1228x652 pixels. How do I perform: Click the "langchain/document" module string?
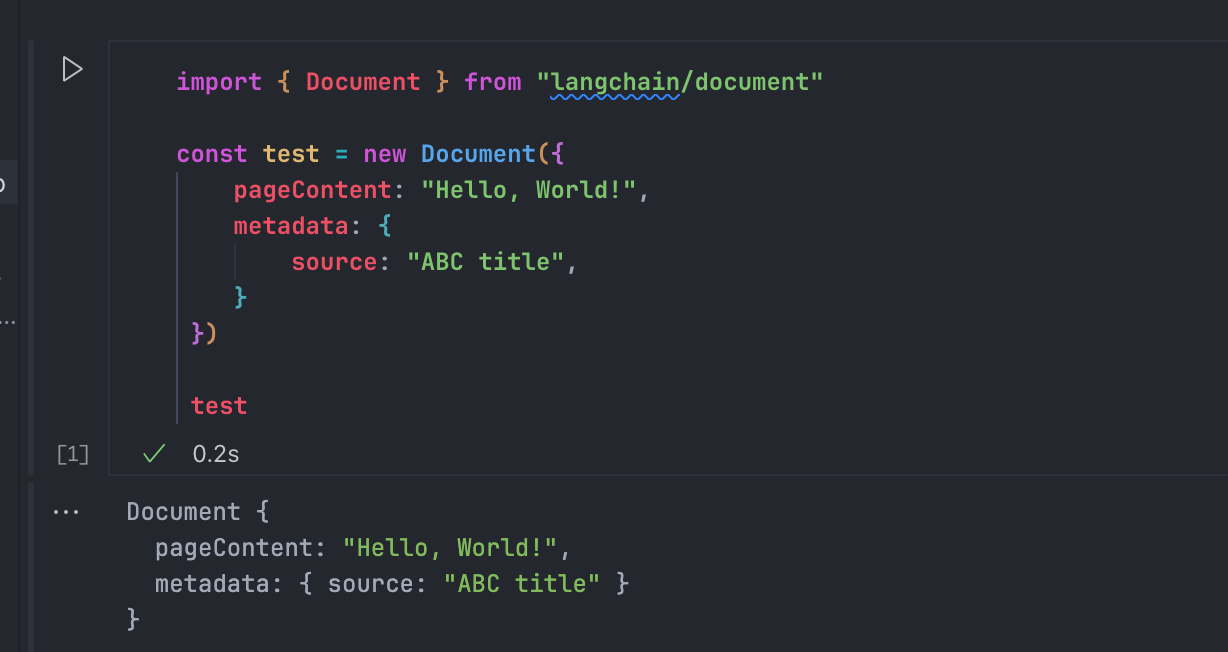click(686, 82)
